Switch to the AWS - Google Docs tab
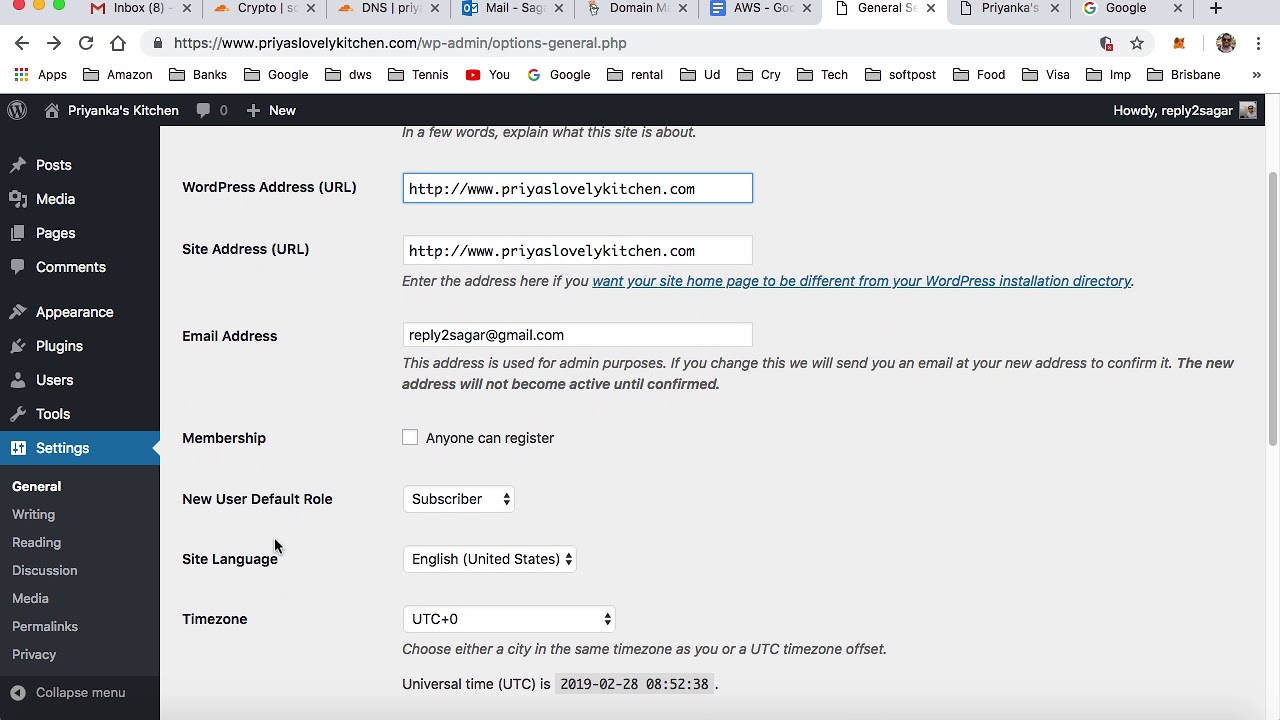 (761, 8)
